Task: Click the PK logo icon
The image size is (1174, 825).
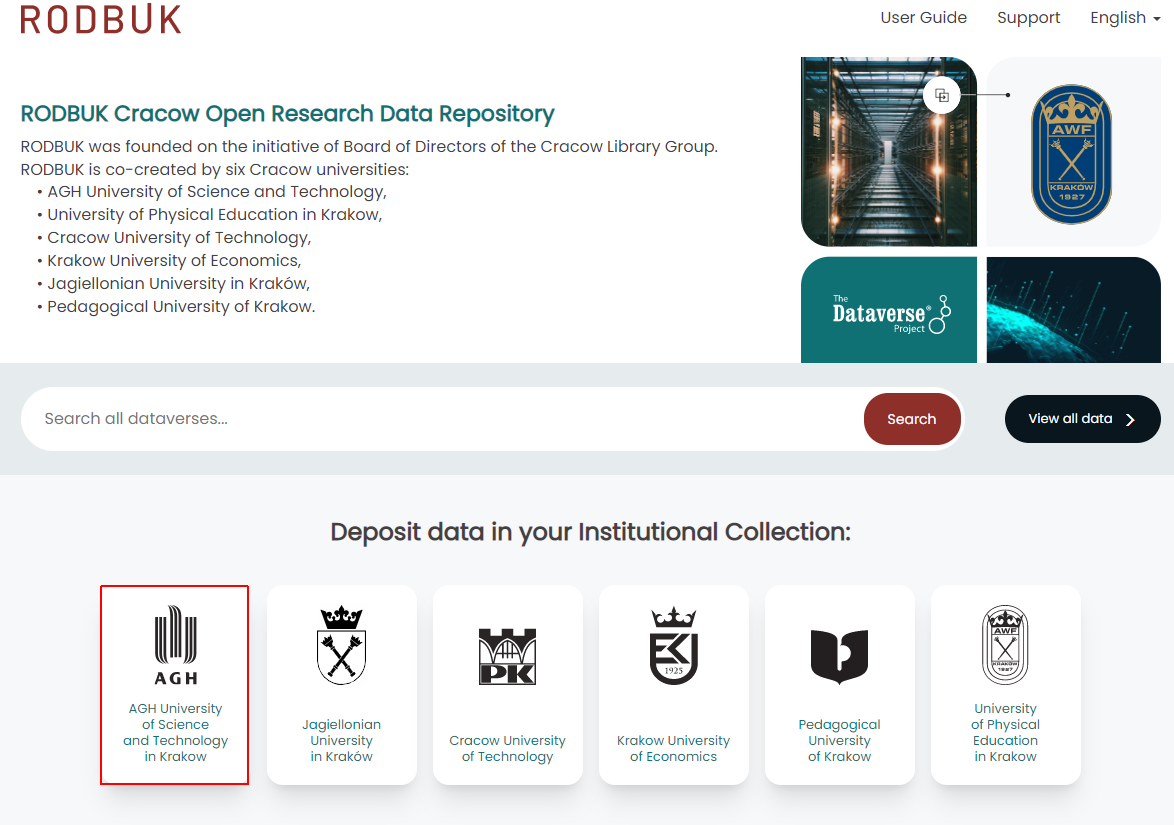Action: pos(507,657)
